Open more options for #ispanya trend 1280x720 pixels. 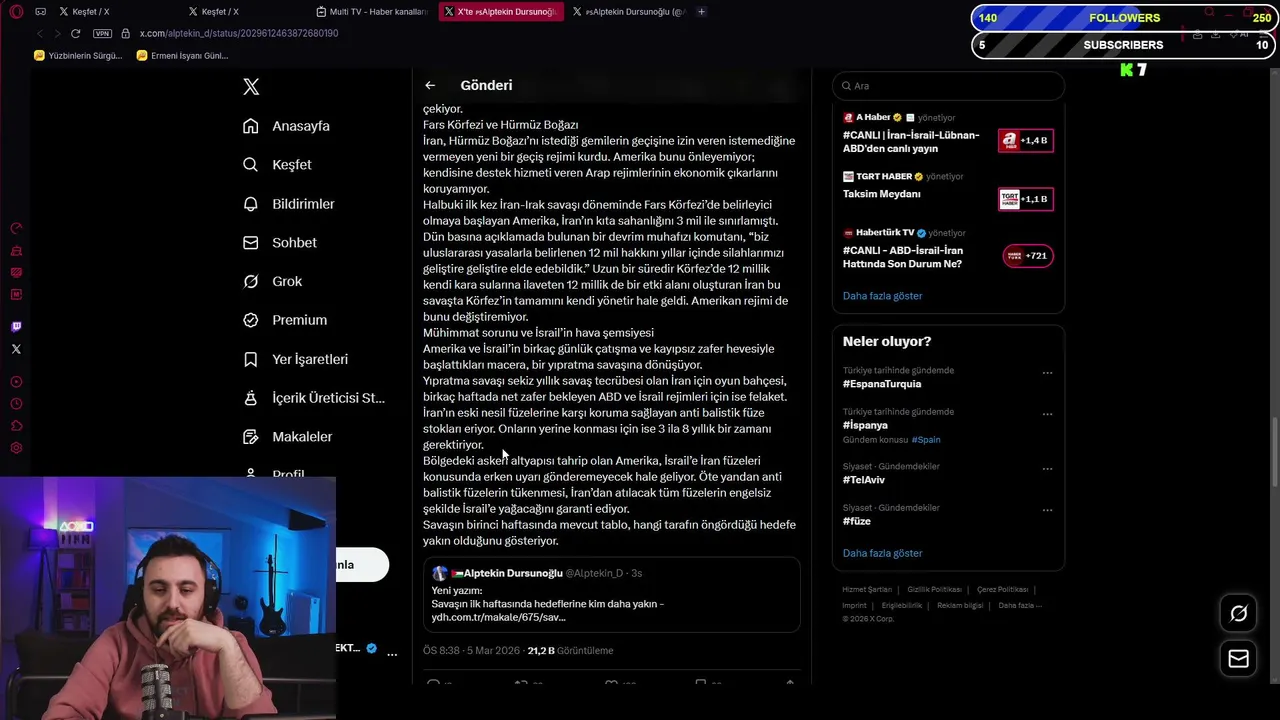(x=1047, y=414)
